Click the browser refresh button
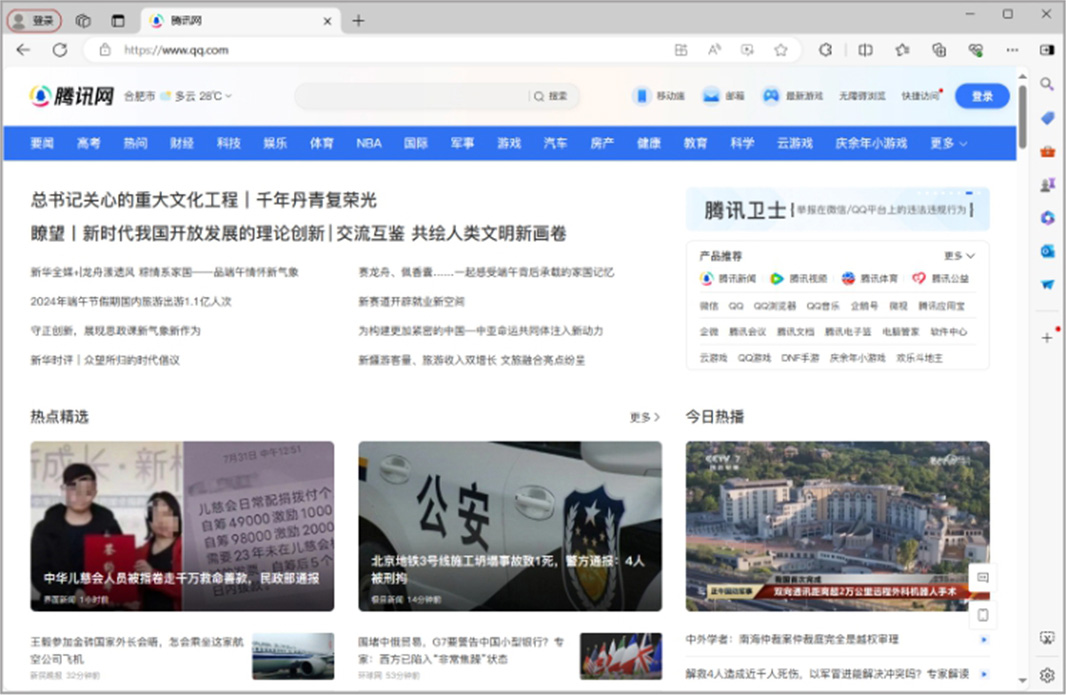 point(60,50)
